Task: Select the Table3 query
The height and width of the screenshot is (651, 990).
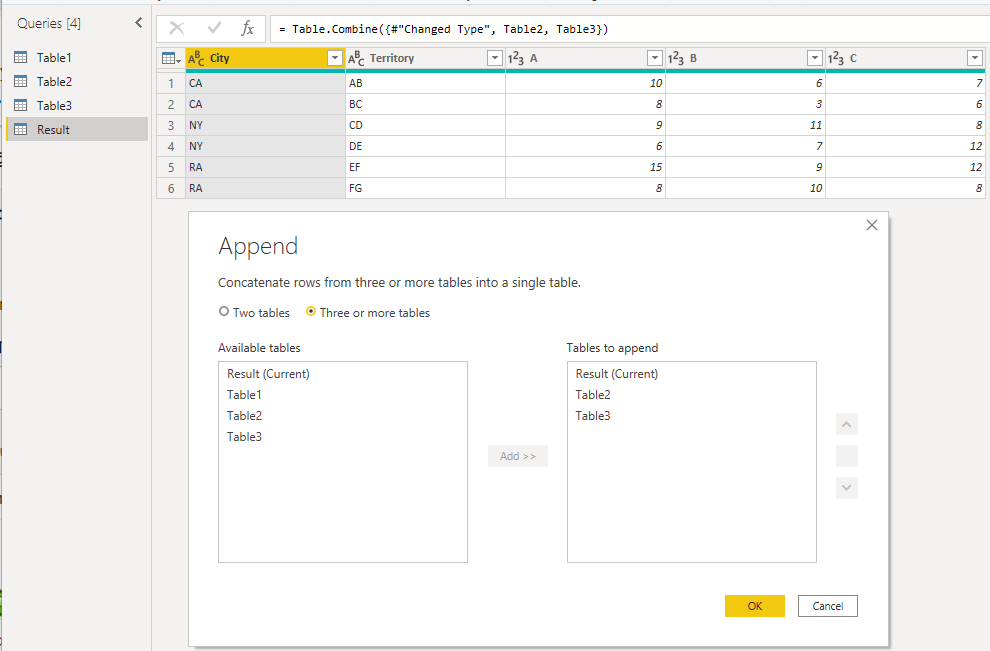Action: pos(77,105)
